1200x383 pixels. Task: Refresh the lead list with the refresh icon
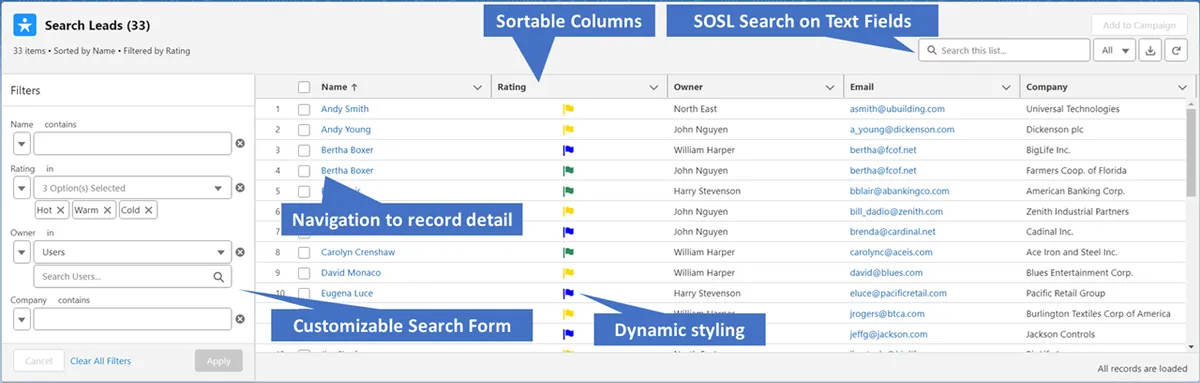tap(1176, 51)
